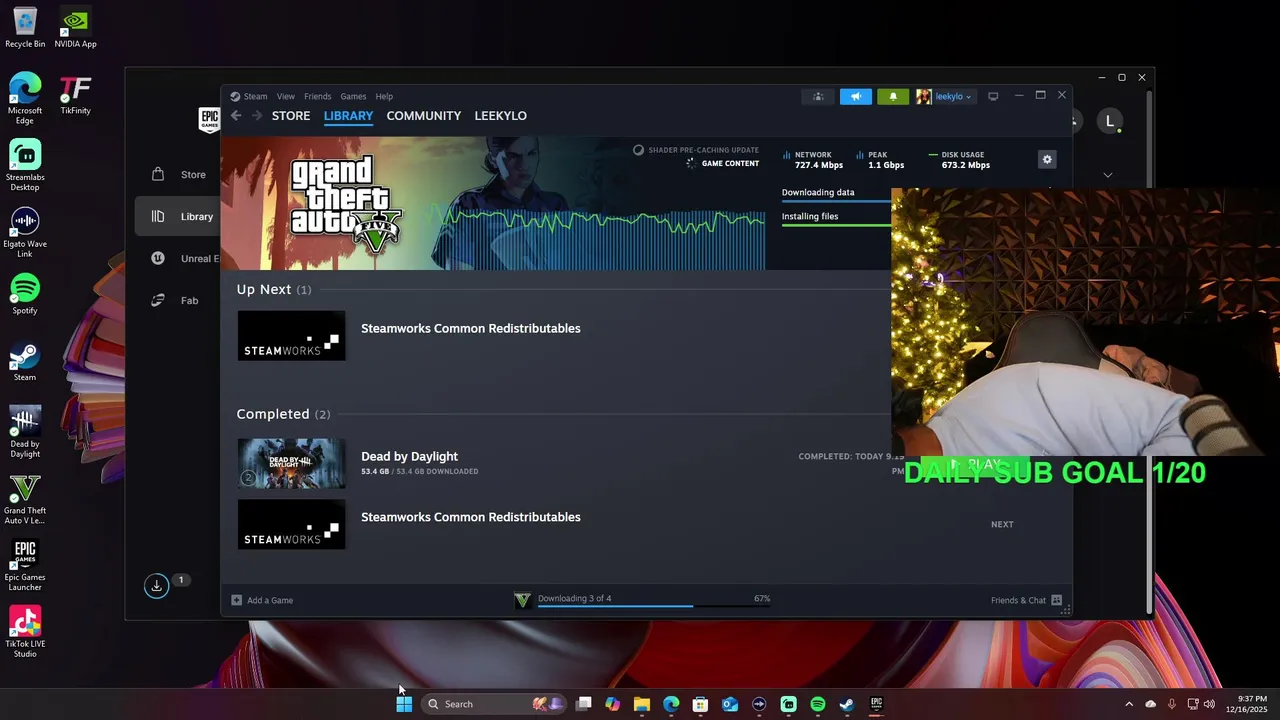This screenshot has height=720, width=1280.
Task: Click the blue announcements megaphone button
Action: (x=855, y=96)
